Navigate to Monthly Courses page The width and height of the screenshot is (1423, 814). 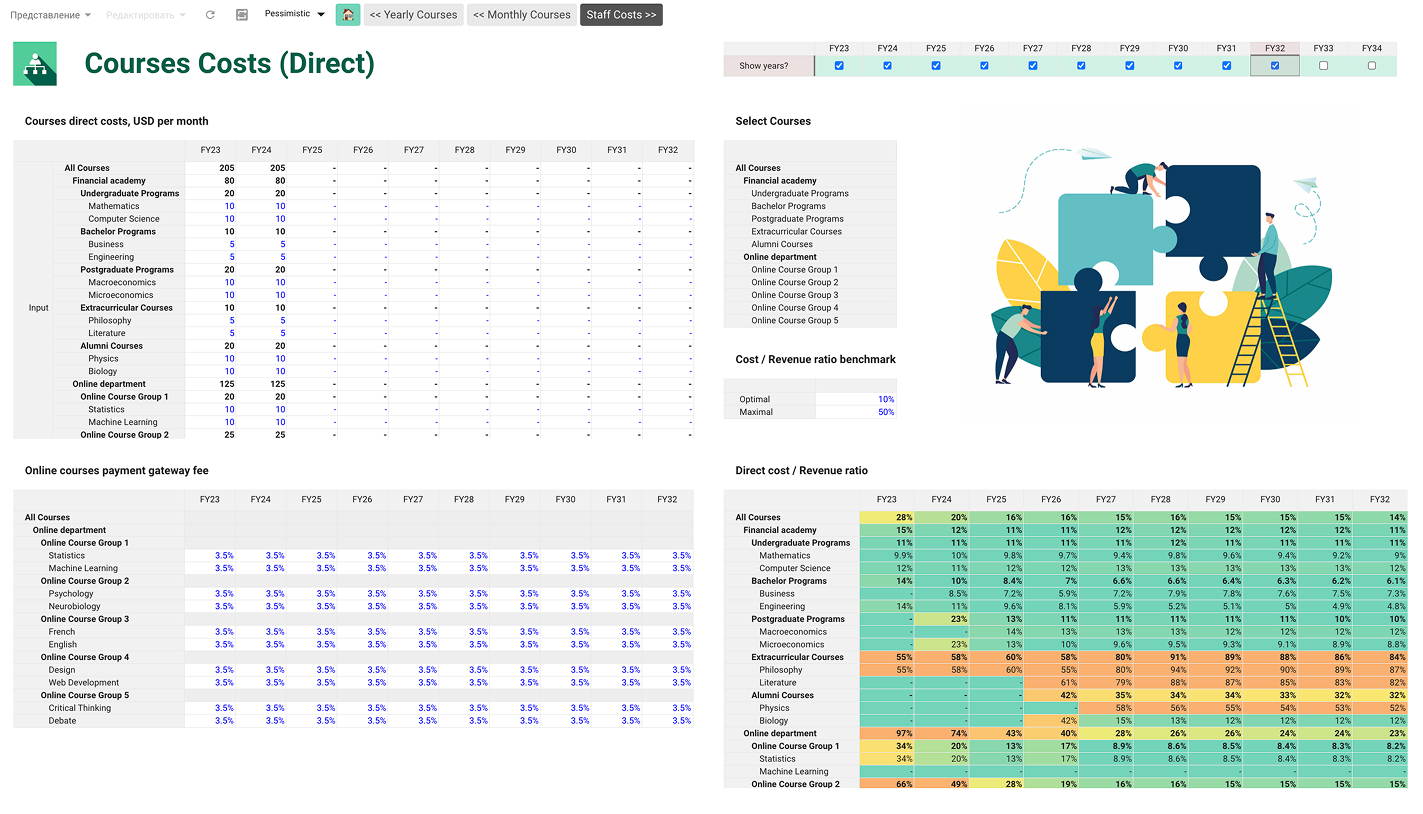[521, 15]
